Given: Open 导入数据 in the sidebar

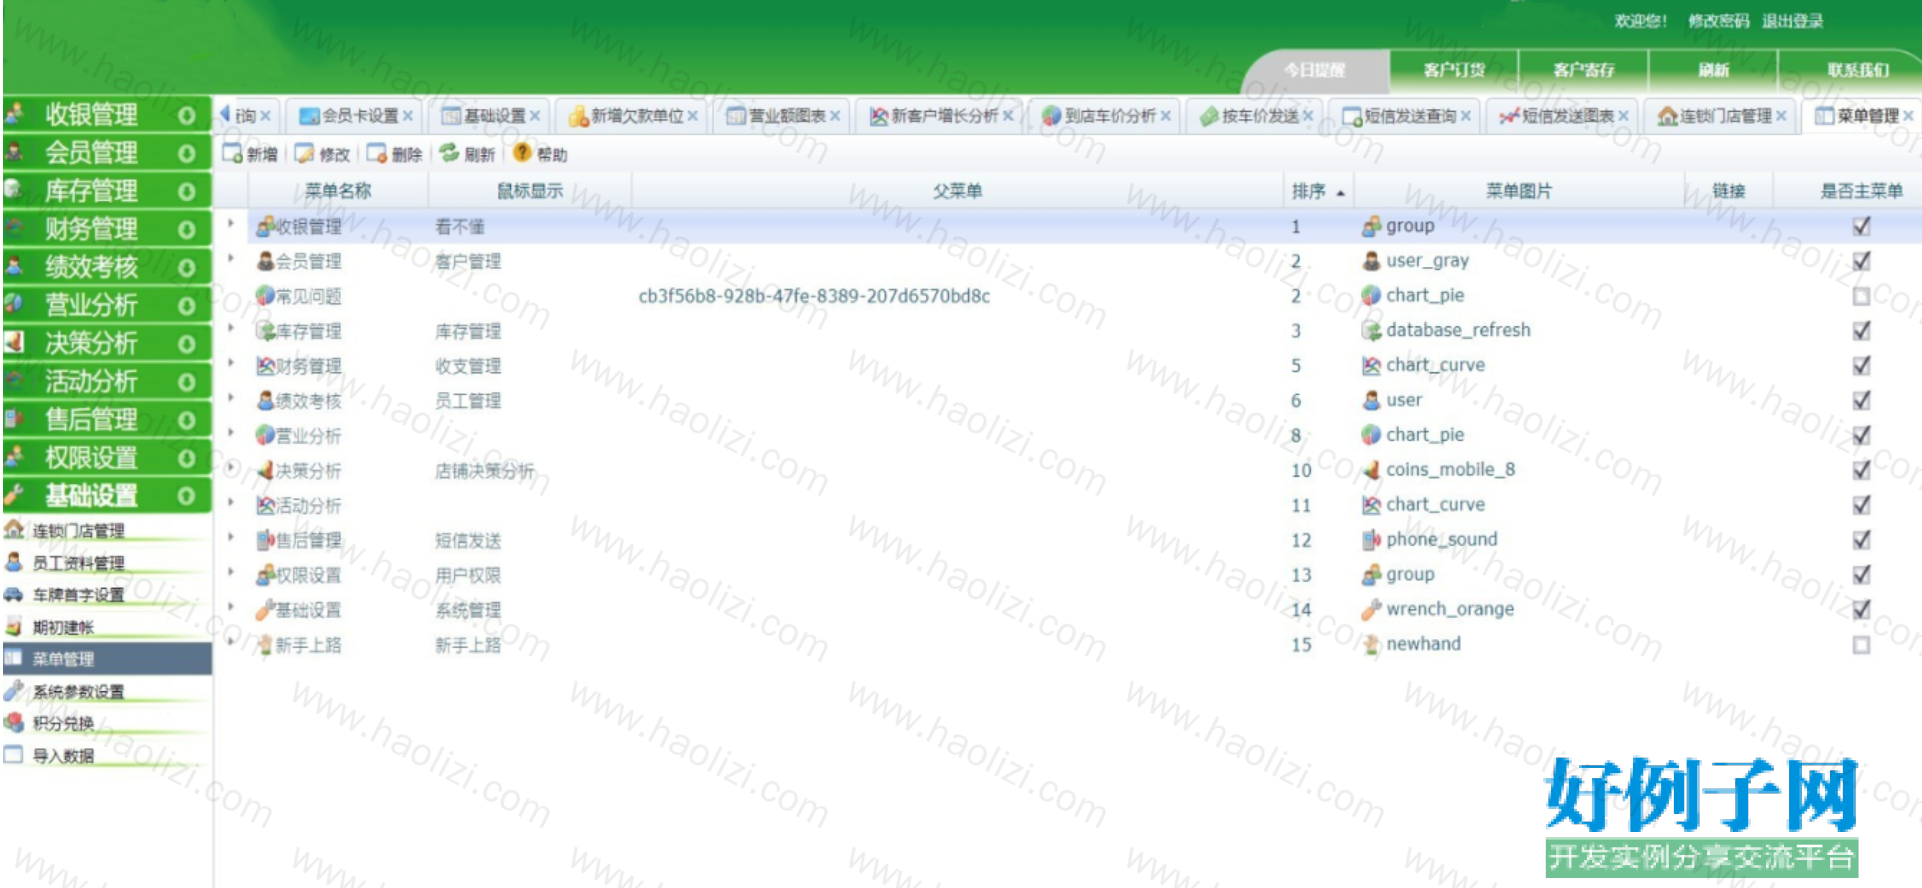Looking at the screenshot, I should click(x=62, y=755).
